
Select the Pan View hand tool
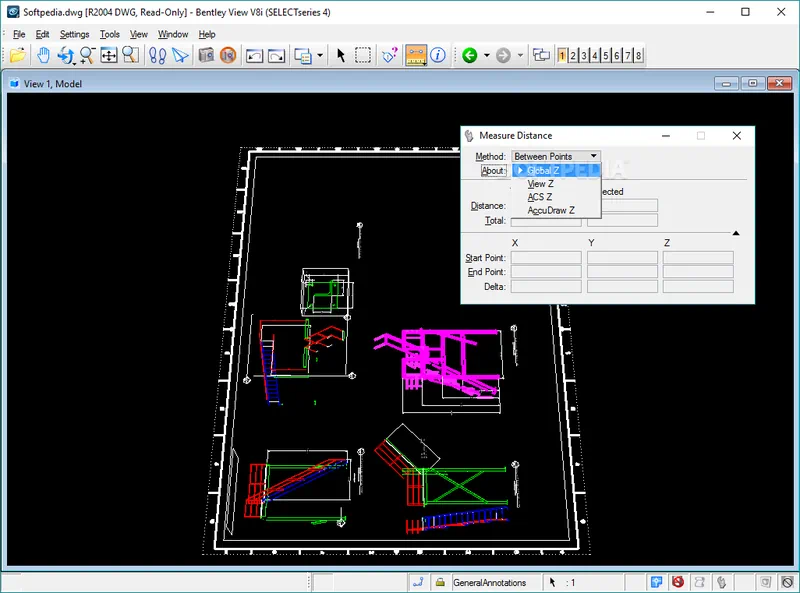click(43, 55)
